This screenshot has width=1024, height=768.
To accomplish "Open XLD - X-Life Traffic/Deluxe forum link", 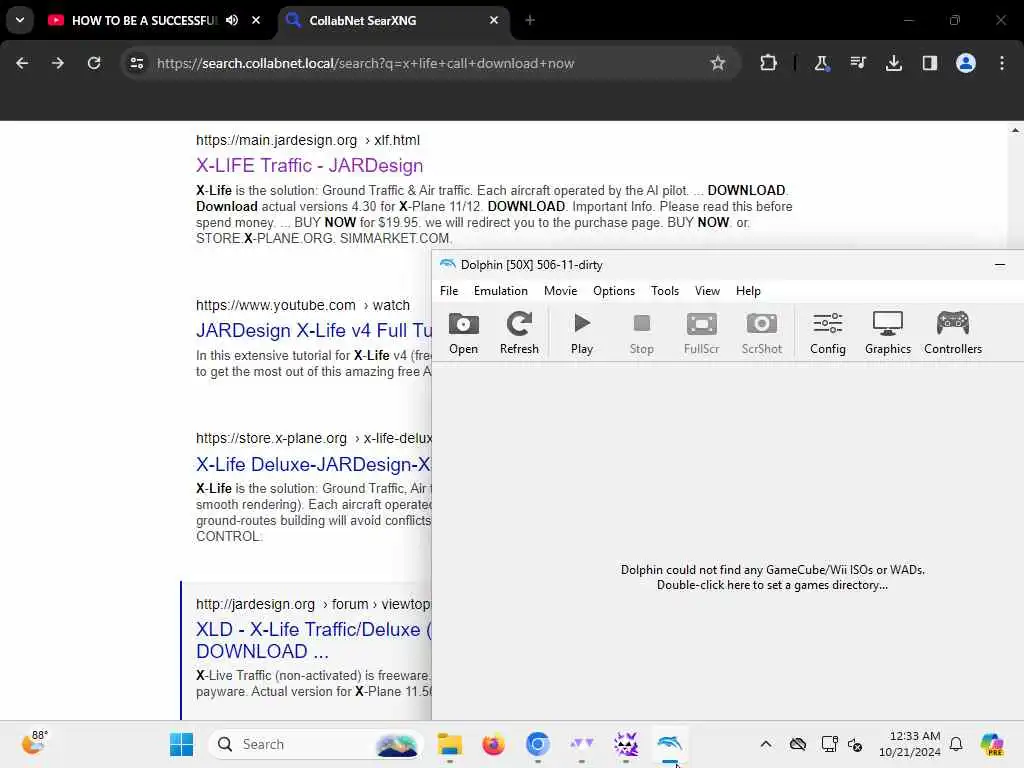I will [x=313, y=640].
